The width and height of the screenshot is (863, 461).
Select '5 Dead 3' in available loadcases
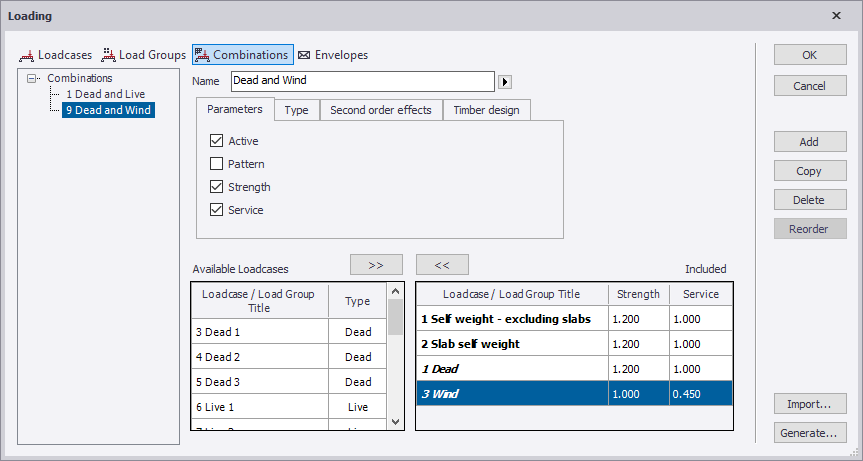click(x=289, y=382)
